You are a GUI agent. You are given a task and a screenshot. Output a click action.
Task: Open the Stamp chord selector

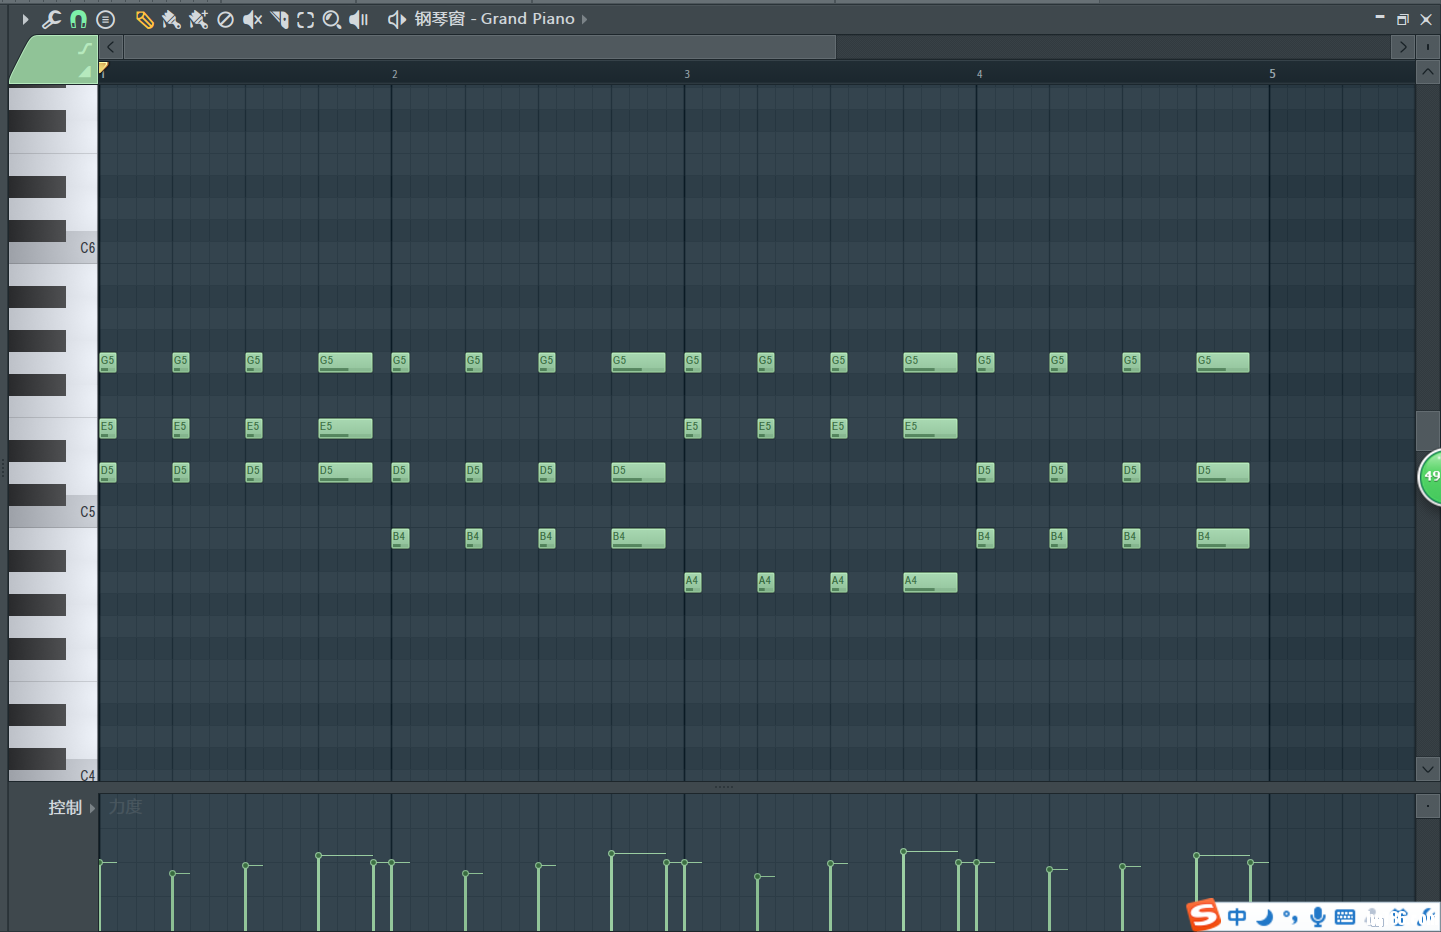click(x=105, y=19)
